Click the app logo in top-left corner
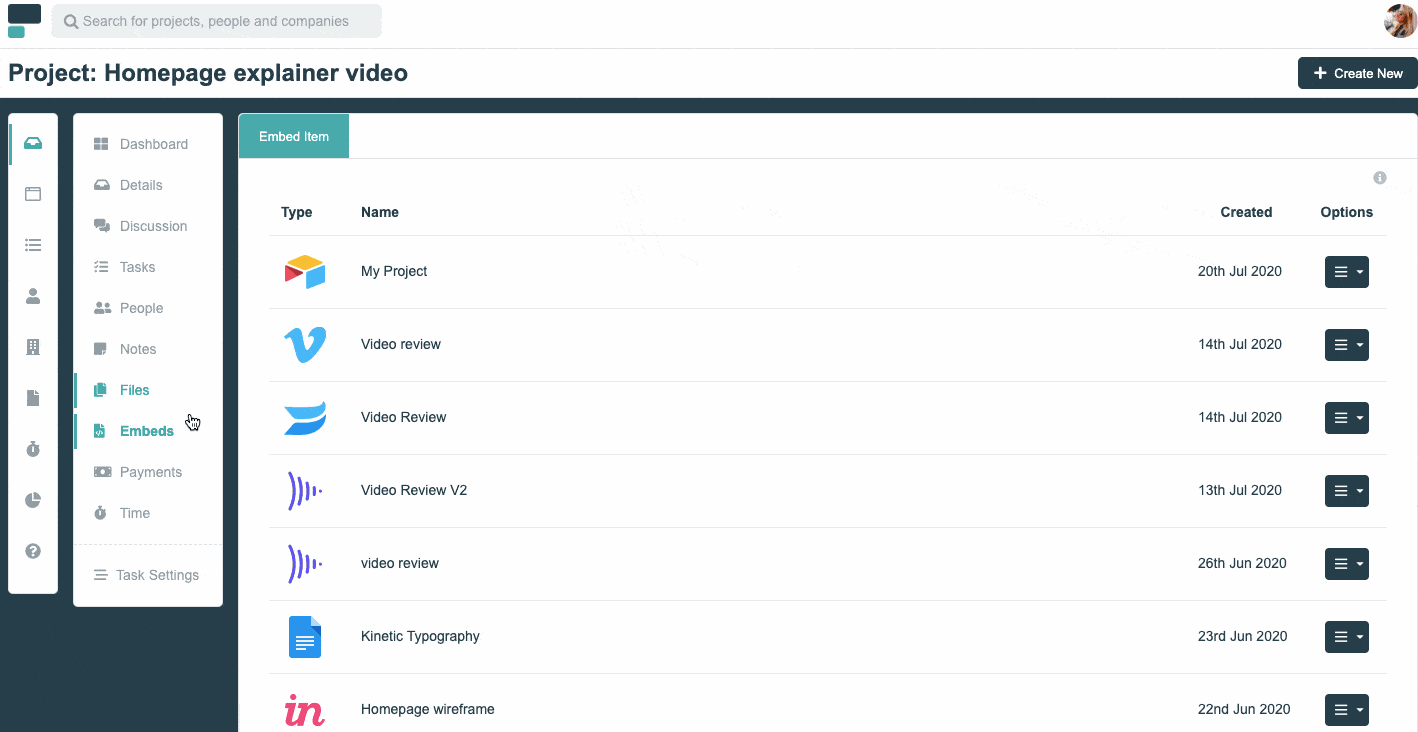The image size is (1418, 732). (x=24, y=21)
